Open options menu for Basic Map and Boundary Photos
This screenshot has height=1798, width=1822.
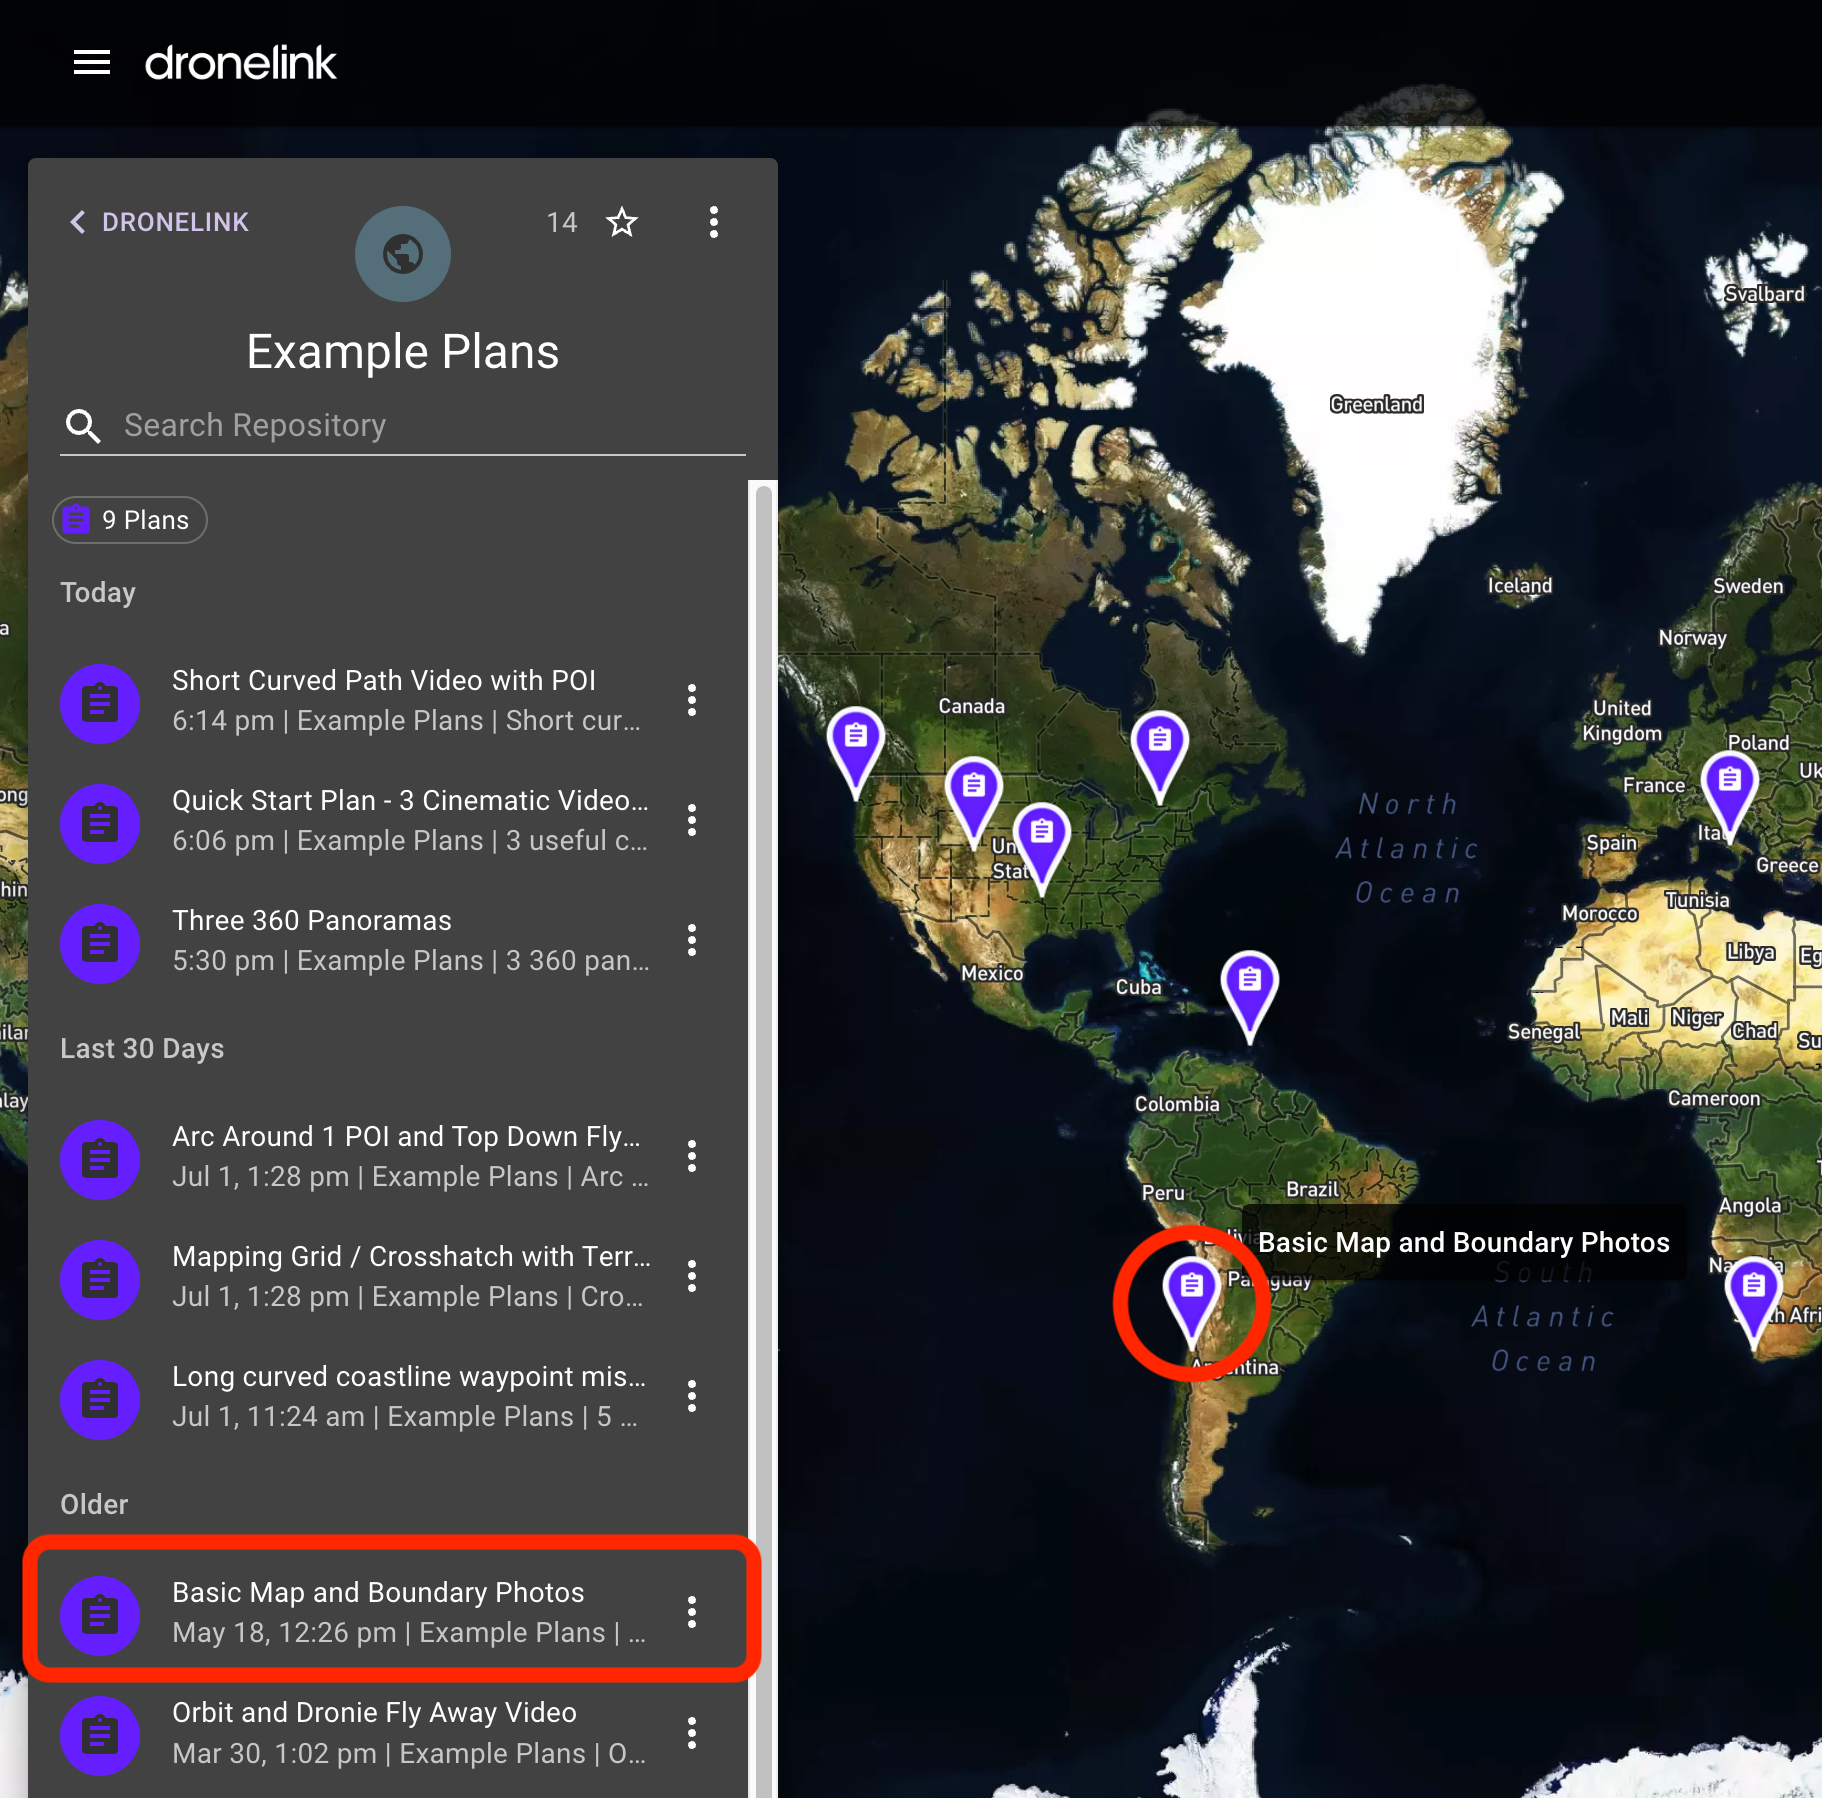pos(692,1612)
